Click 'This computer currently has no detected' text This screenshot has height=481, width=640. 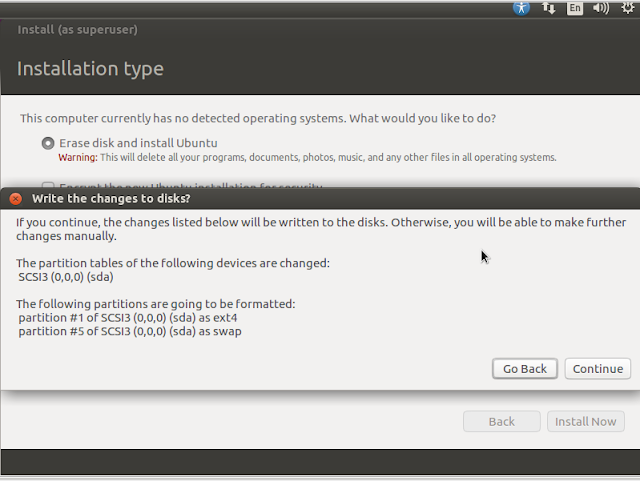[x=258, y=118]
